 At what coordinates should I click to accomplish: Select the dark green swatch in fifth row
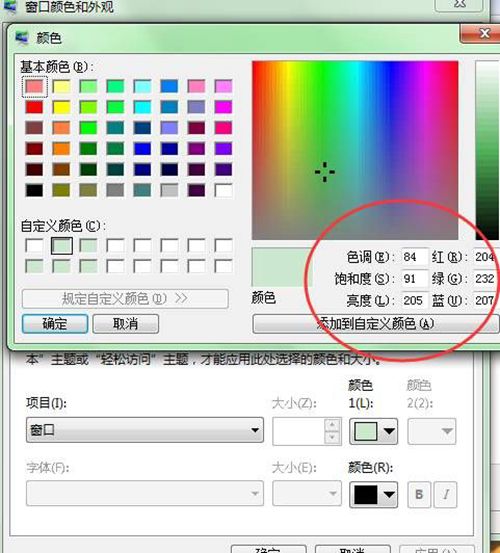[88, 170]
